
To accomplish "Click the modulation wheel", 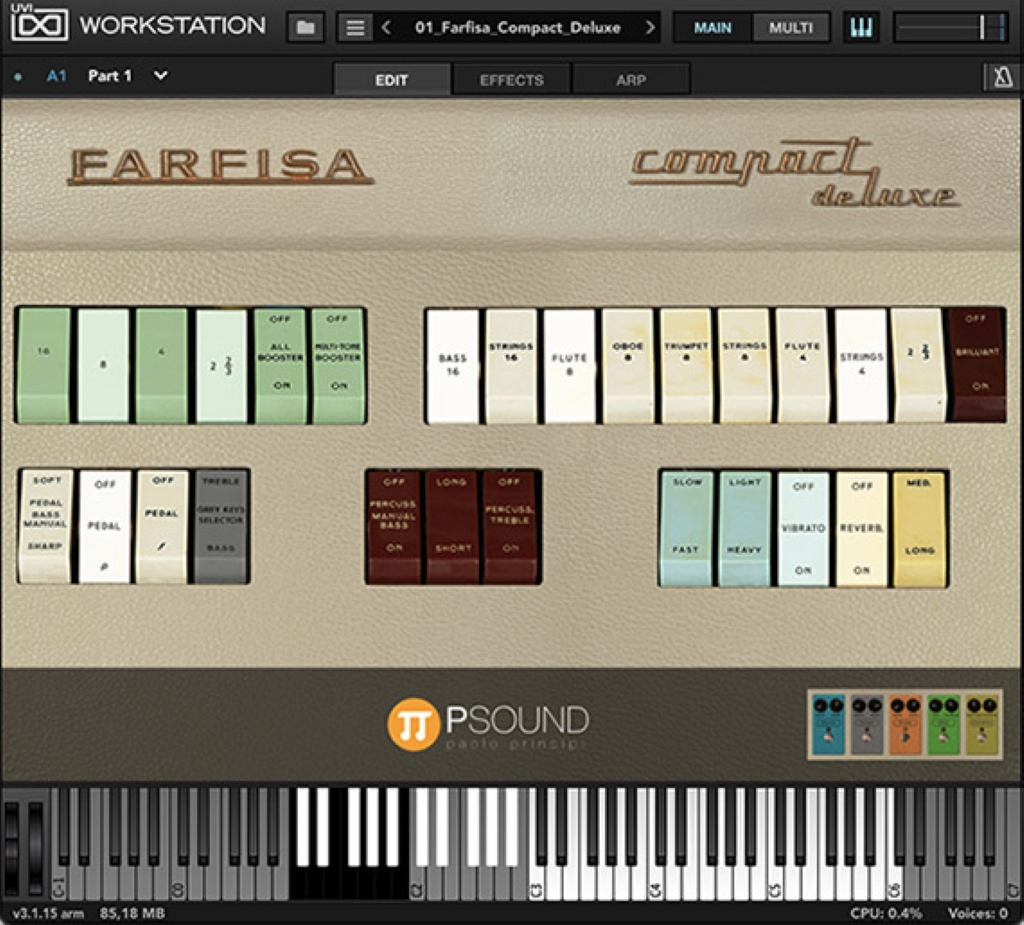I will [x=35, y=847].
